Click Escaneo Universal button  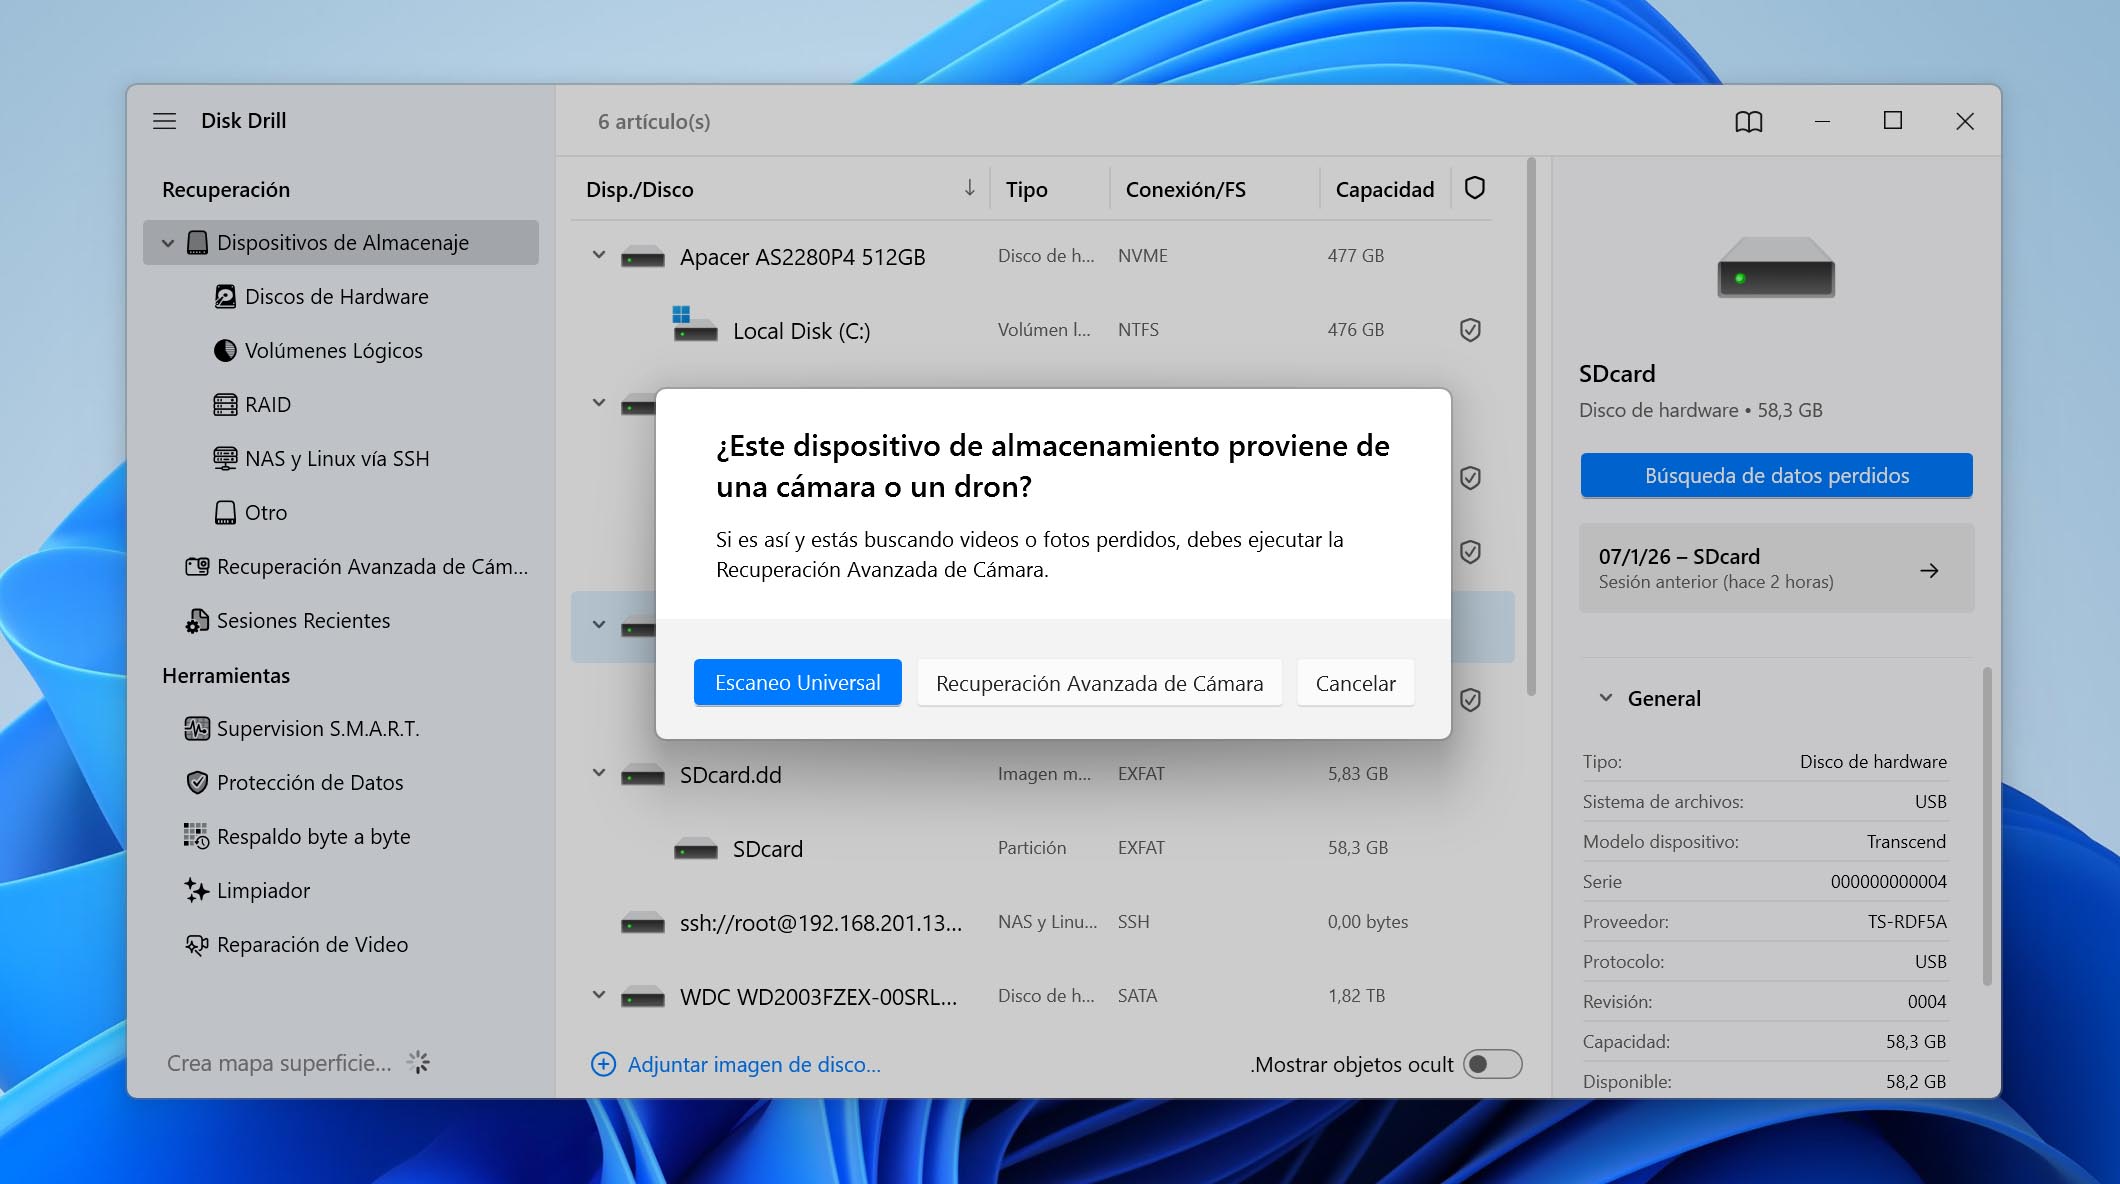coord(798,683)
